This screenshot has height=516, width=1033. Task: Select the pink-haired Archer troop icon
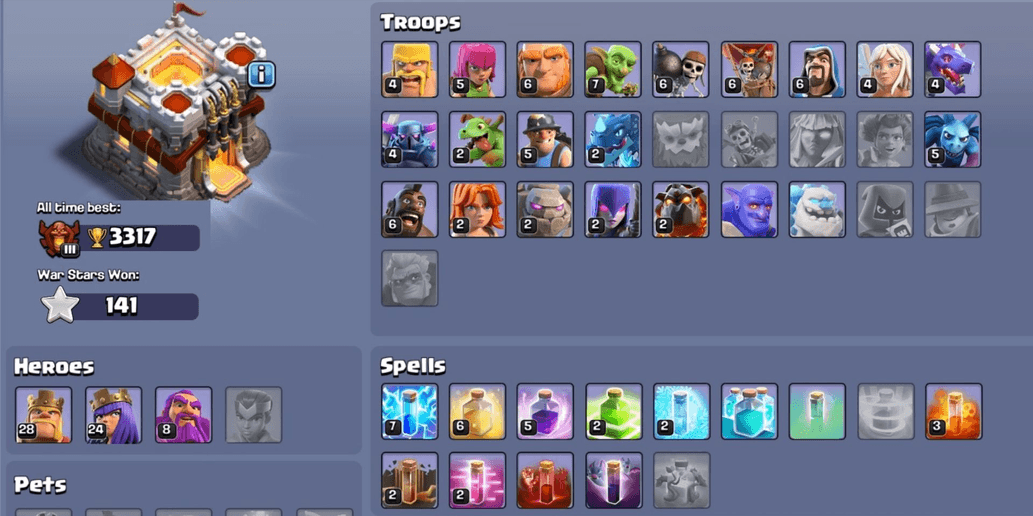tap(478, 70)
